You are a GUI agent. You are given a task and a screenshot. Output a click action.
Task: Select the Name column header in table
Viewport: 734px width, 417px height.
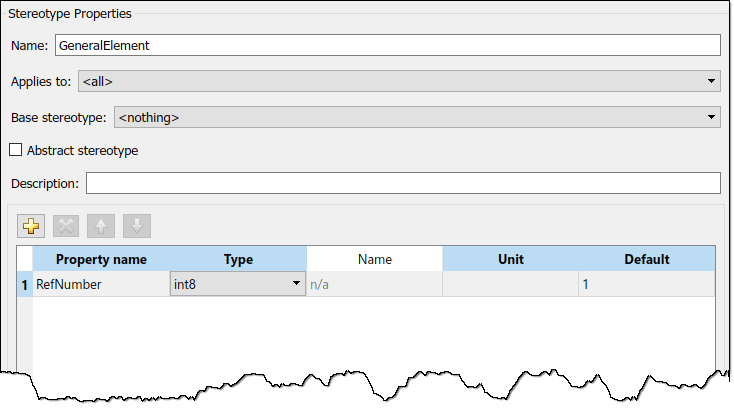pos(374,259)
